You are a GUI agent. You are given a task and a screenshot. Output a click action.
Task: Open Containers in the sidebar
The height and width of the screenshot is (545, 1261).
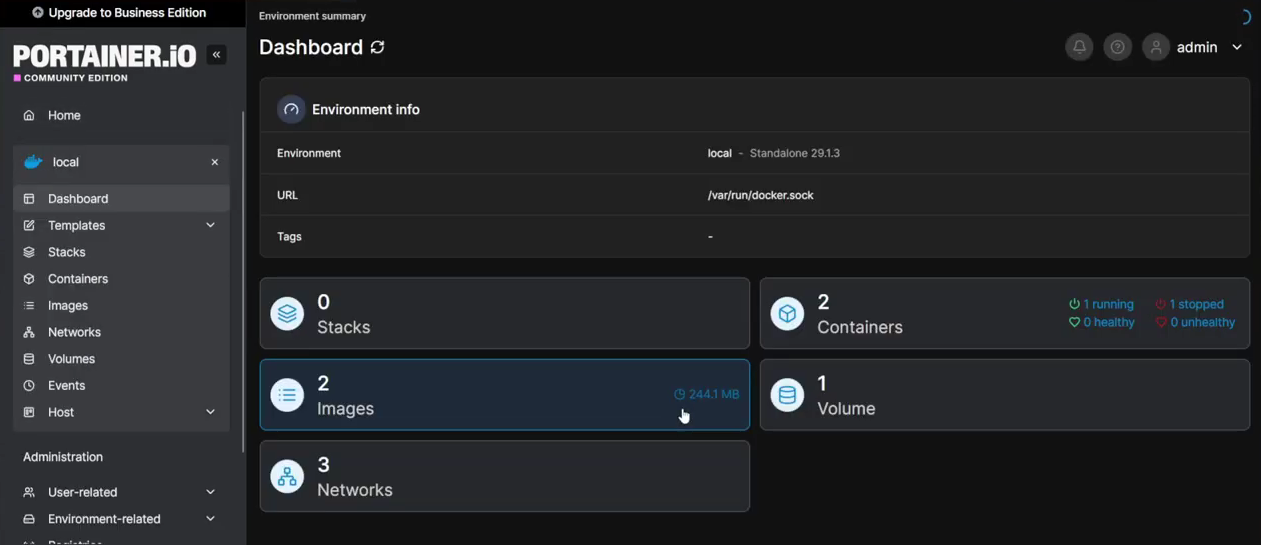(x=78, y=279)
